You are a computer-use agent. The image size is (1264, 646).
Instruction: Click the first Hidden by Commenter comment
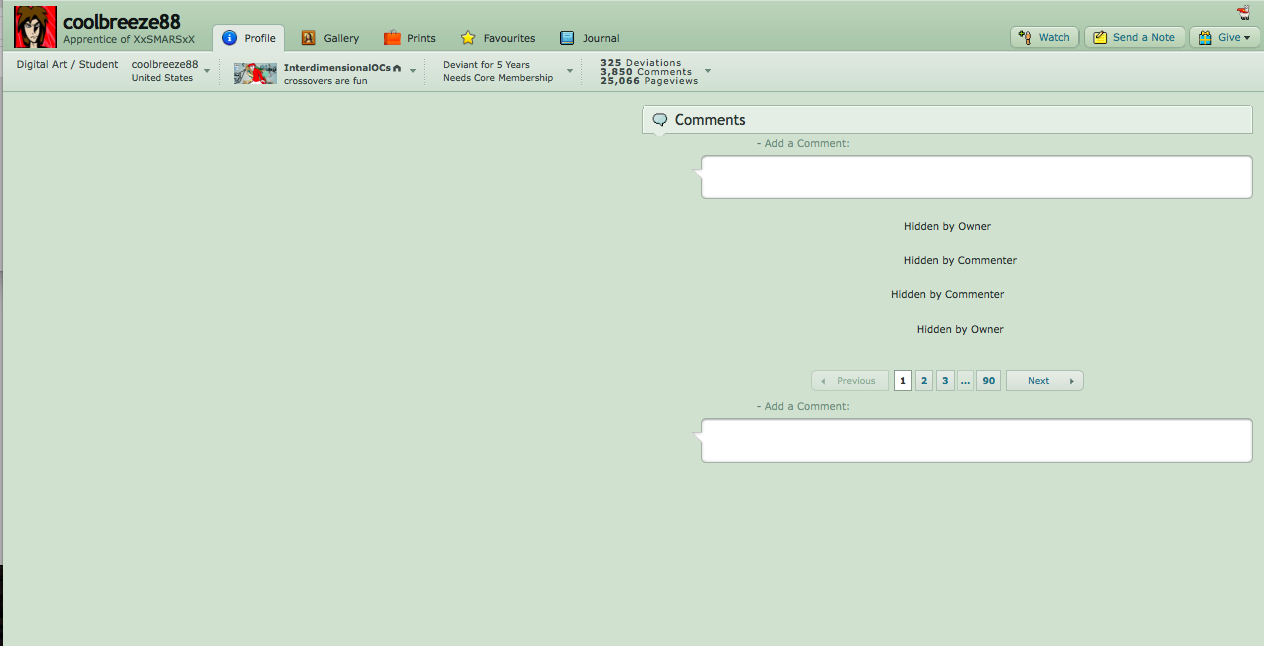[960, 260]
